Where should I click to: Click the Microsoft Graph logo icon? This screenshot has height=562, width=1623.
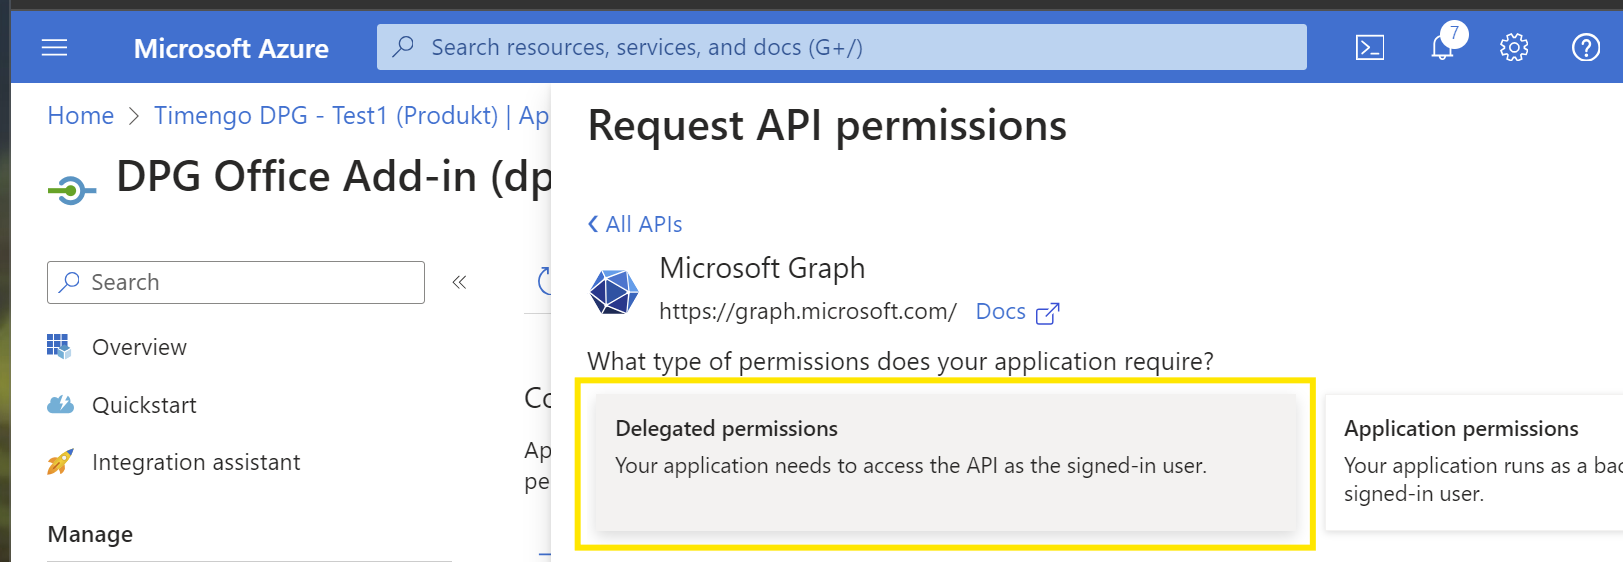613,292
